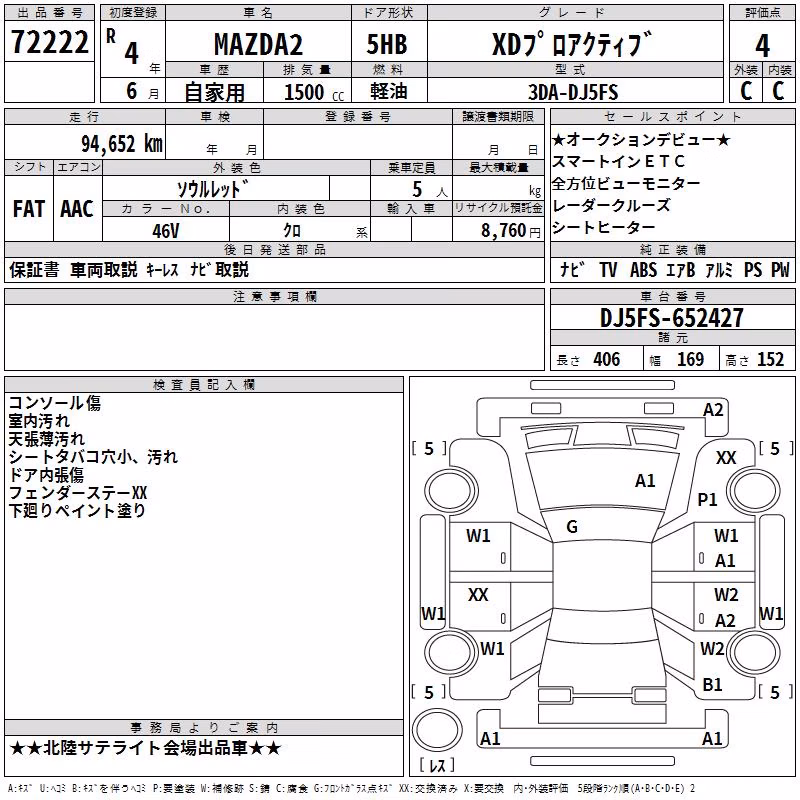Click the length value 406
This screenshot has width=800, height=800.
pyautogui.click(x=607, y=359)
